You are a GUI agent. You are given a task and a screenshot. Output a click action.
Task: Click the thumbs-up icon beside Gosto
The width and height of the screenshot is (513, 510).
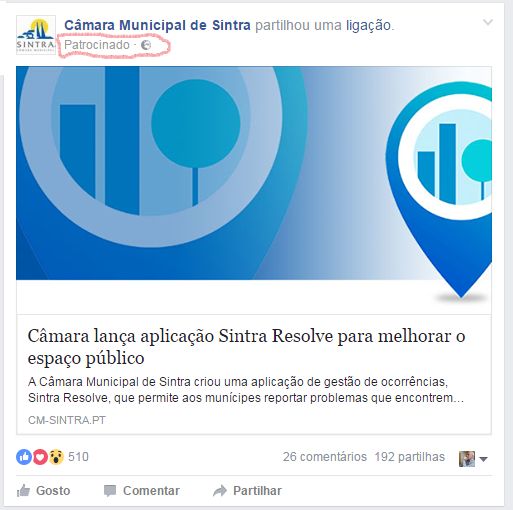pyautogui.click(x=23, y=491)
